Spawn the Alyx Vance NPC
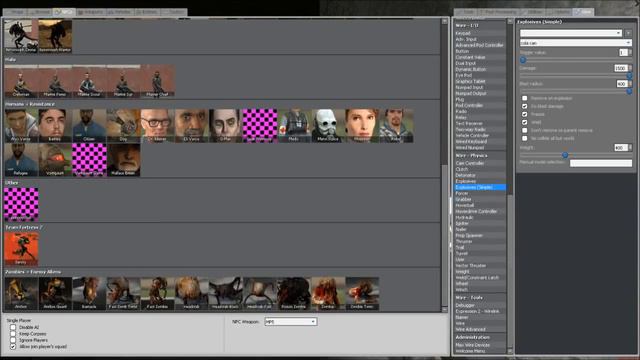640x360 pixels. [x=21, y=125]
